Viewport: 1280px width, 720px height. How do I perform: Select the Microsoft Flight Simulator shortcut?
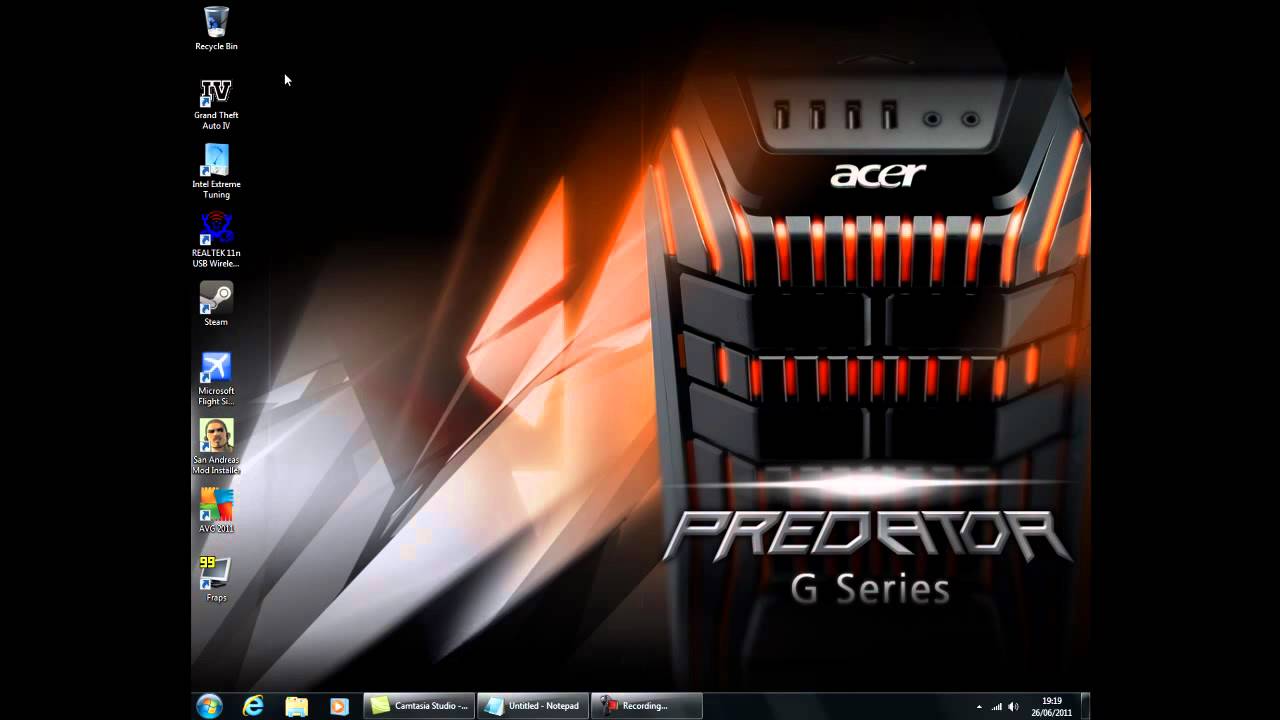point(216,378)
